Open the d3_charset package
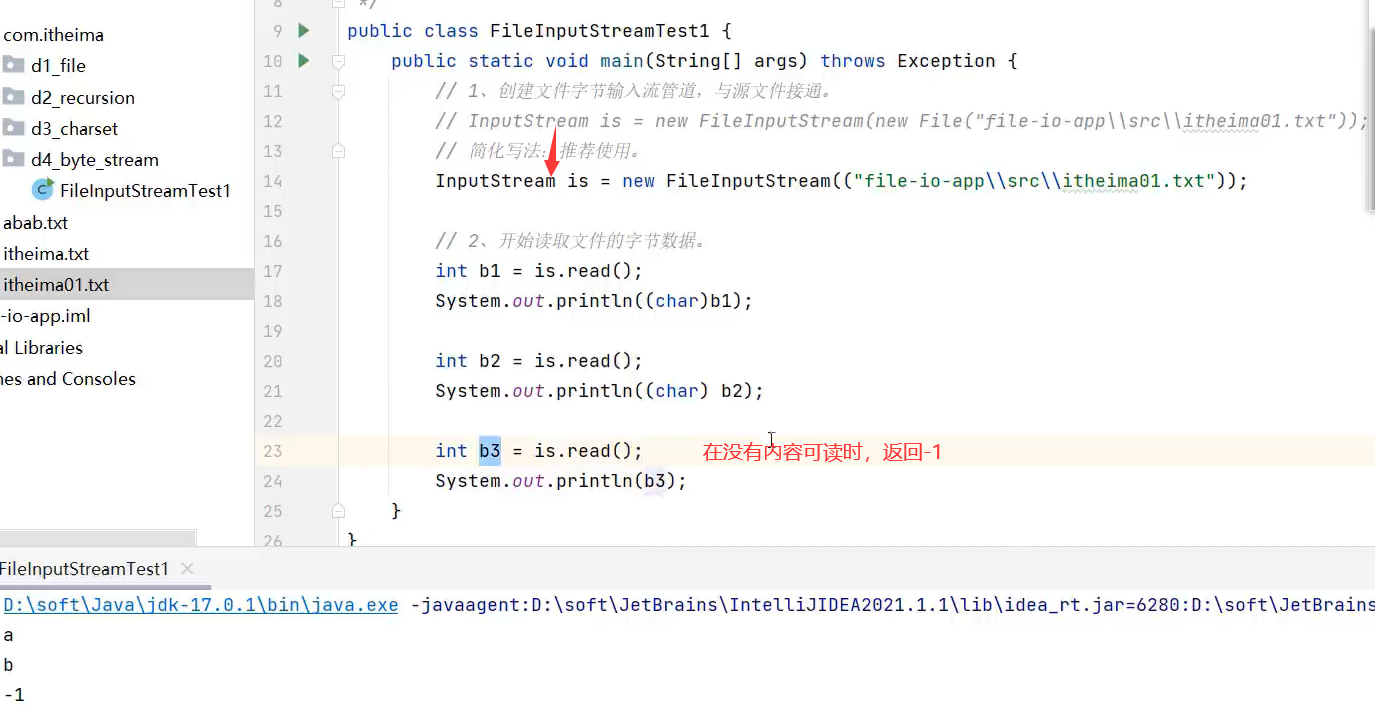Image resolution: width=1375 pixels, height=728 pixels. click(74, 129)
